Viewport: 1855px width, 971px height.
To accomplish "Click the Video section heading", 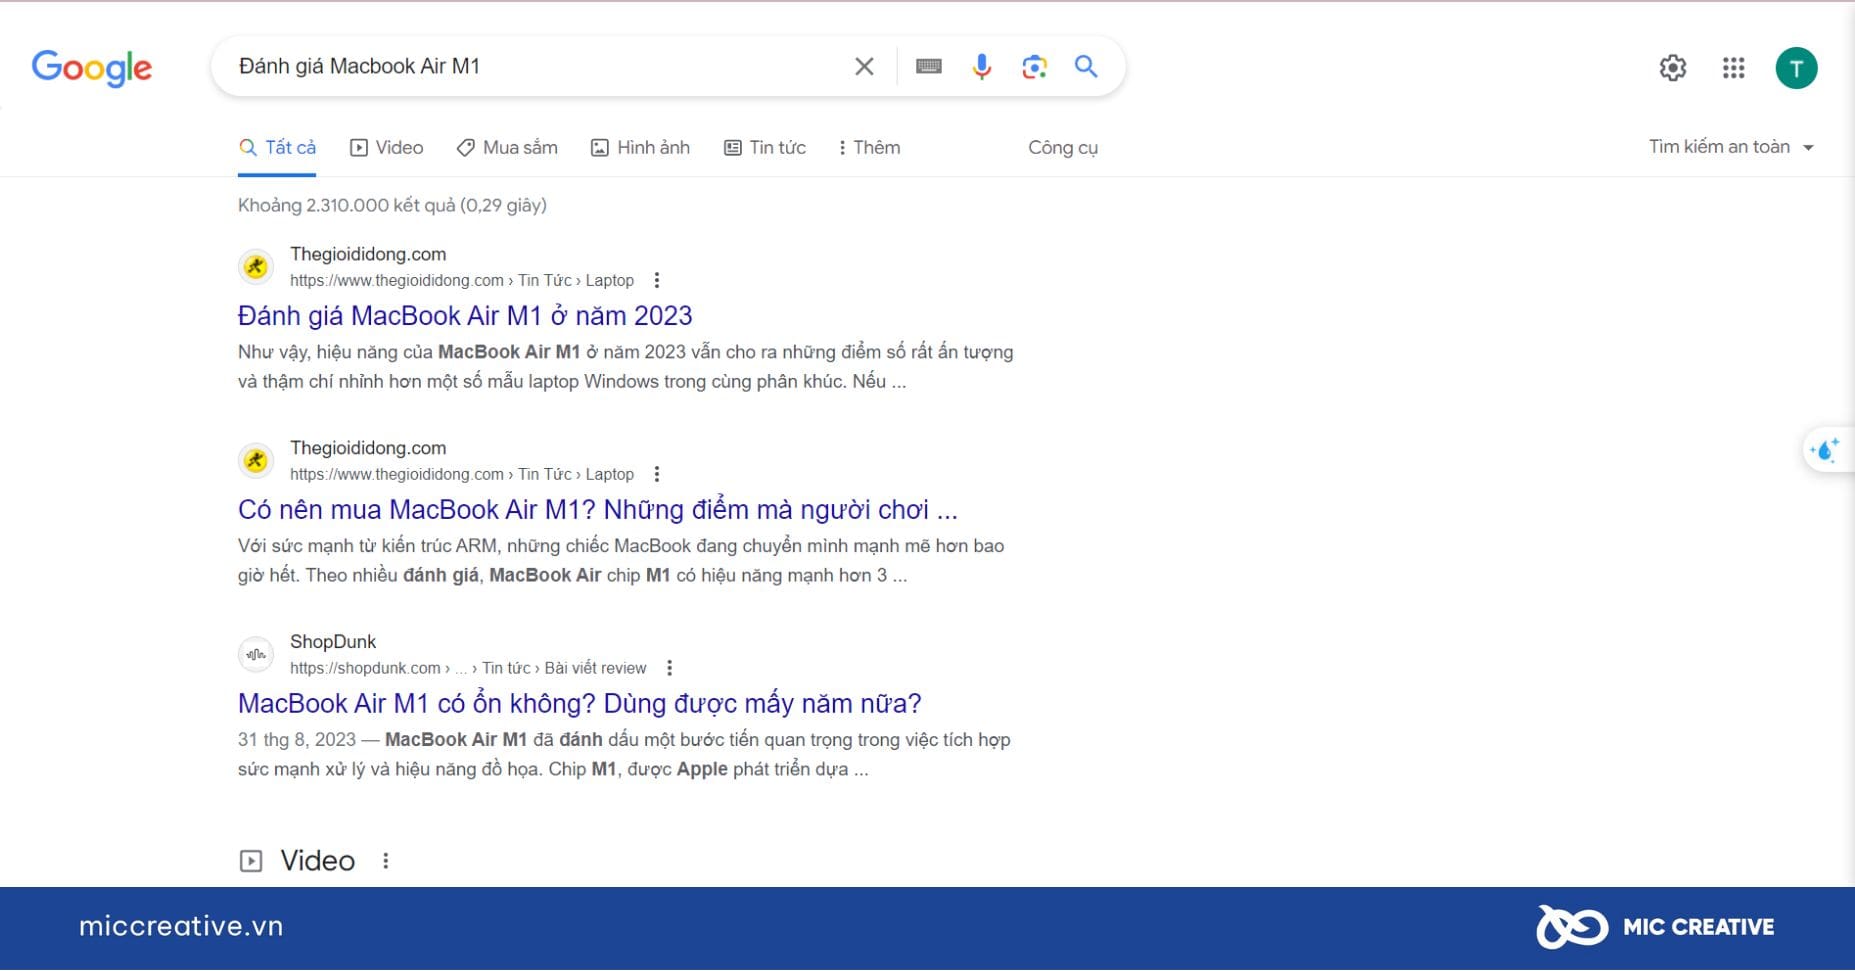I will coord(318,861).
